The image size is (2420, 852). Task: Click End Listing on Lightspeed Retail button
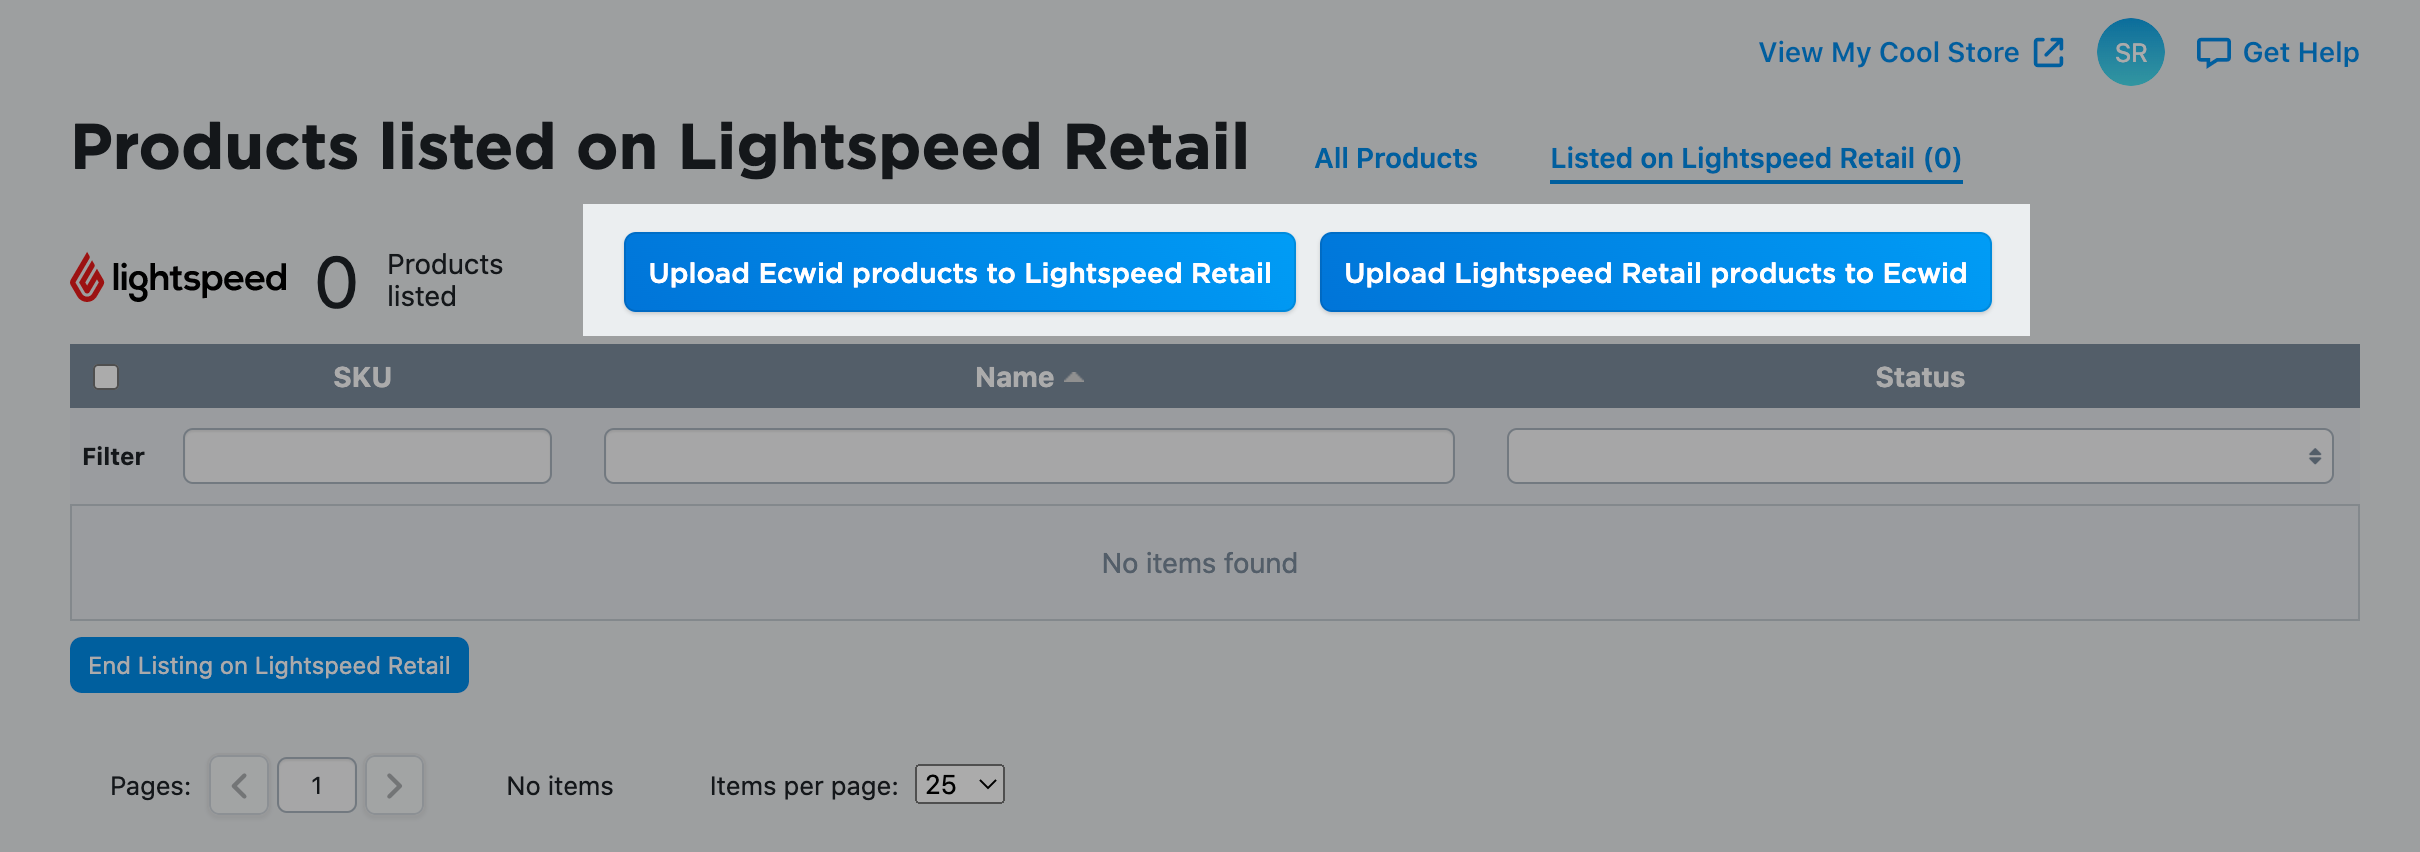pos(269,665)
